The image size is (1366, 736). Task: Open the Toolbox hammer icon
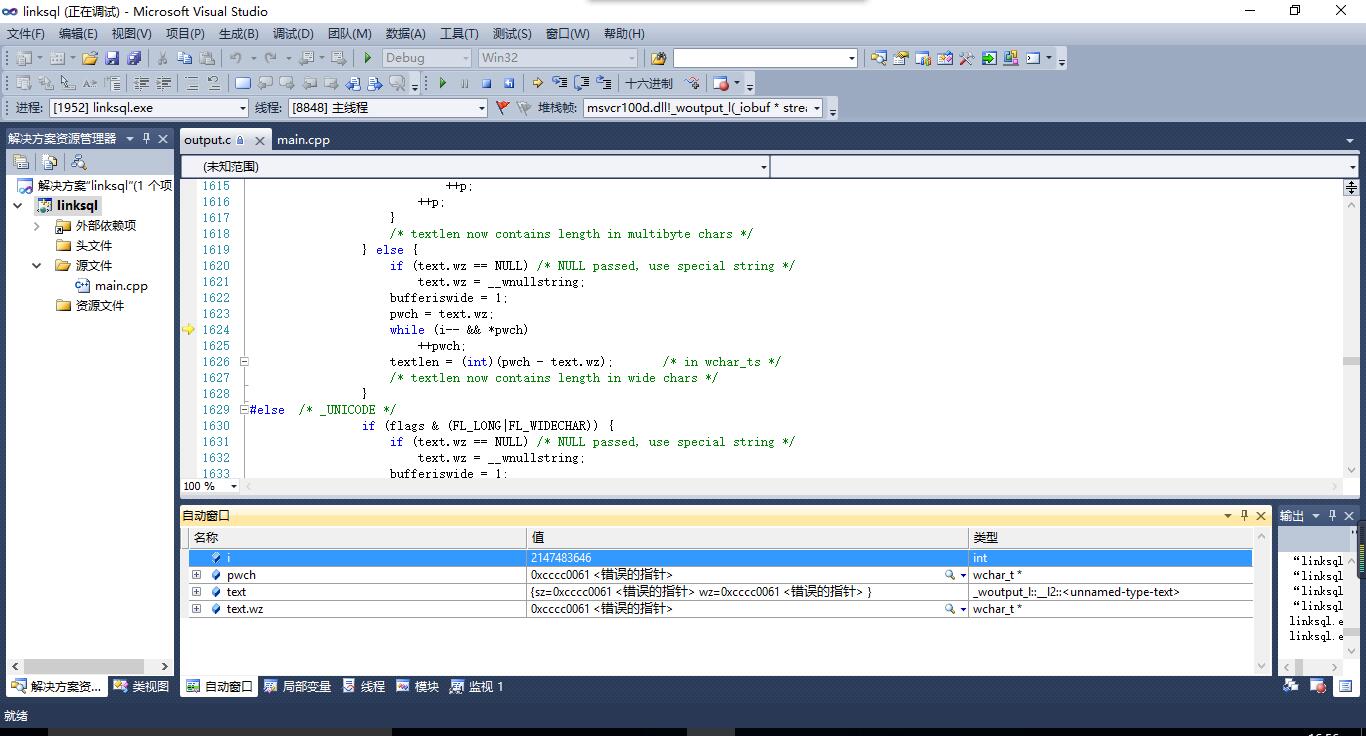click(967, 58)
